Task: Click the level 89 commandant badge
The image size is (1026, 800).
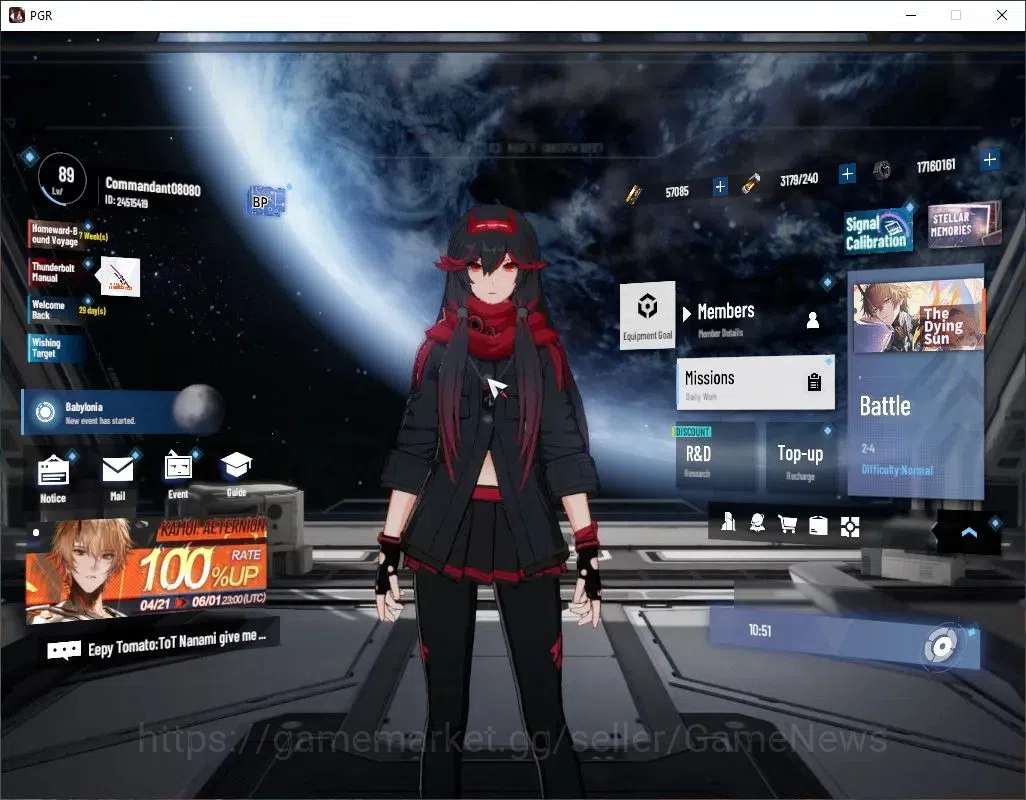Action: coord(62,180)
